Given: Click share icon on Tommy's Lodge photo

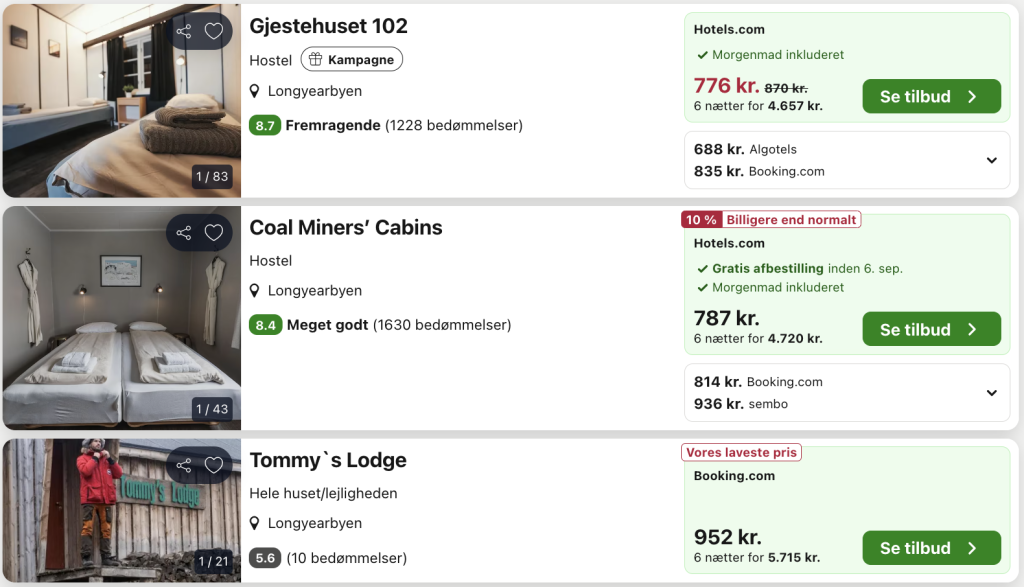Looking at the screenshot, I should pos(184,465).
